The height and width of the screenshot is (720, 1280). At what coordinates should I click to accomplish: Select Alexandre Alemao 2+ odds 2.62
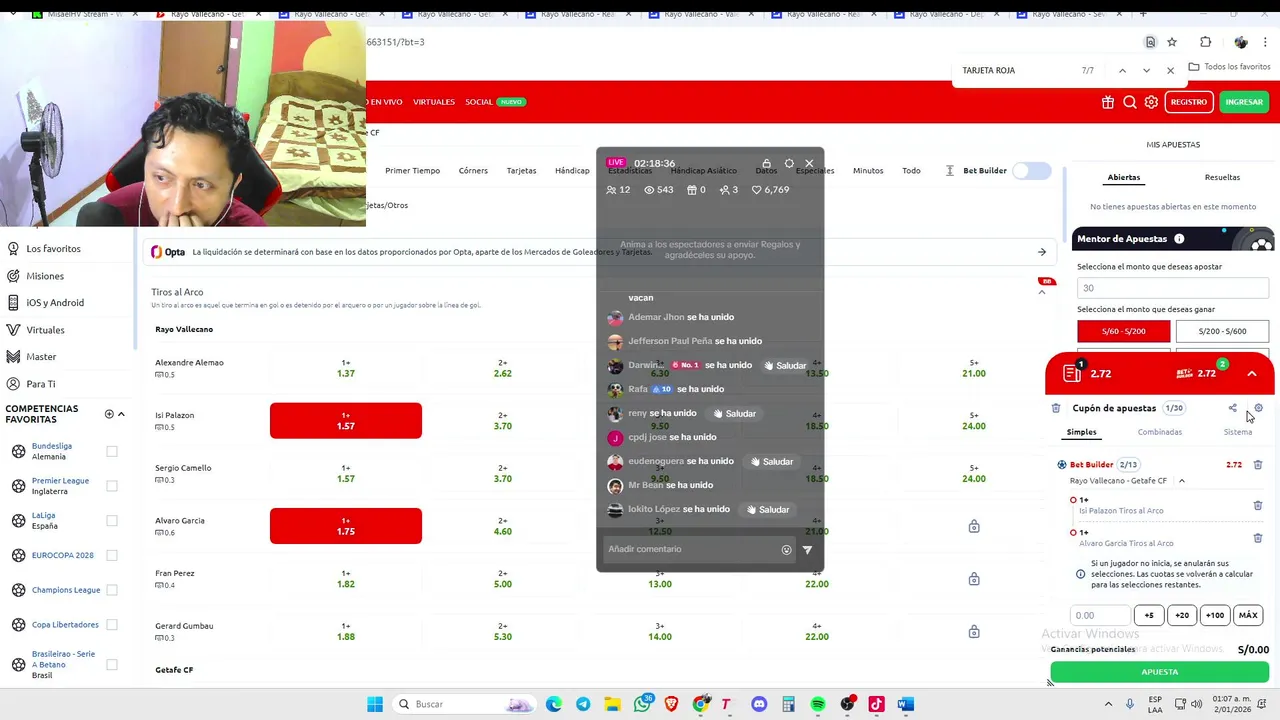click(503, 368)
